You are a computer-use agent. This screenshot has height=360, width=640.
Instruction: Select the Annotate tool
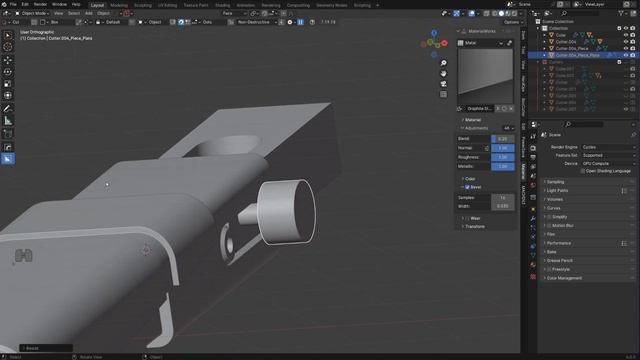click(7, 109)
